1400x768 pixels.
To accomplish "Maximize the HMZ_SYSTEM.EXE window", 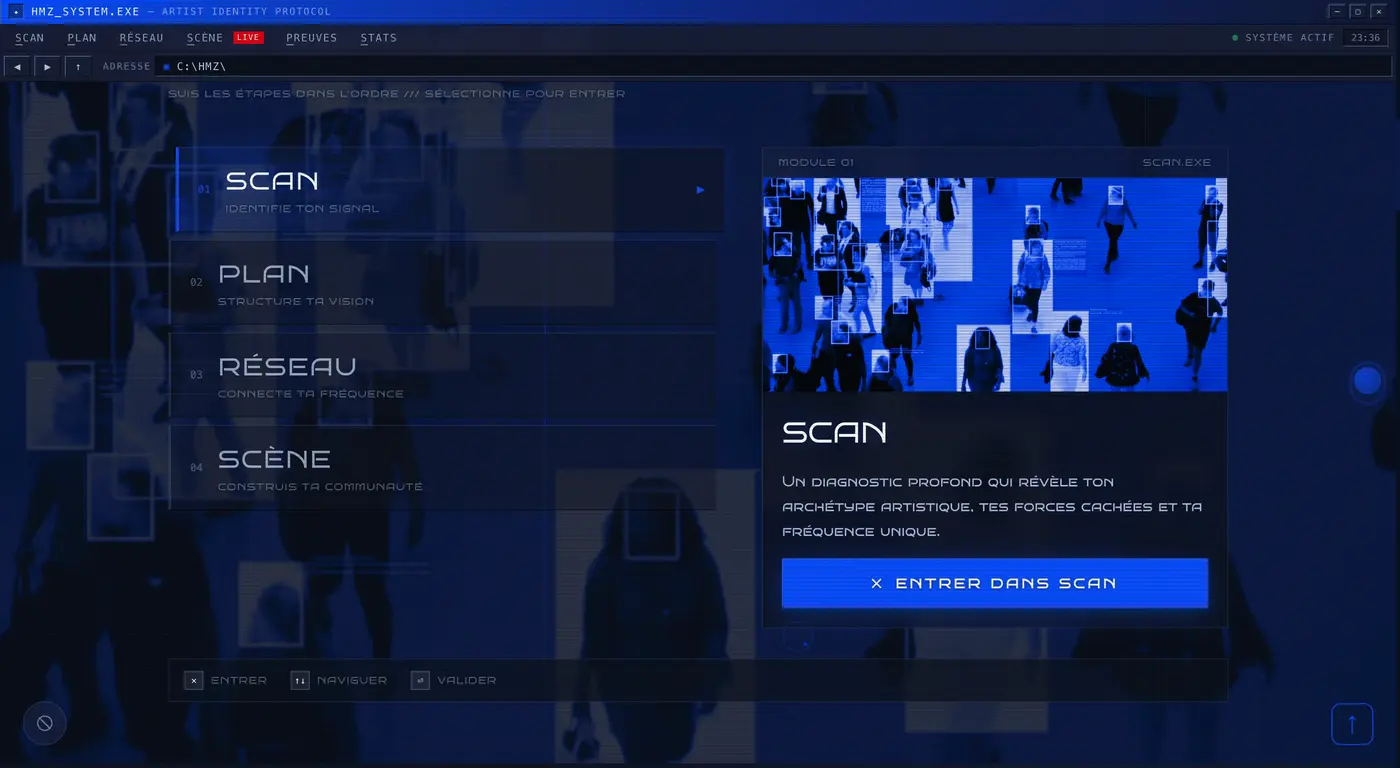I will [1357, 11].
